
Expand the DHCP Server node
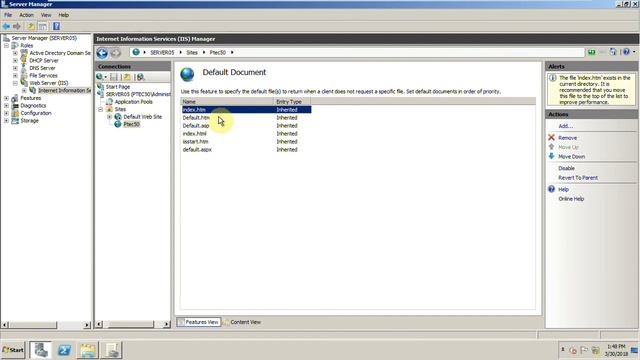(x=15, y=60)
